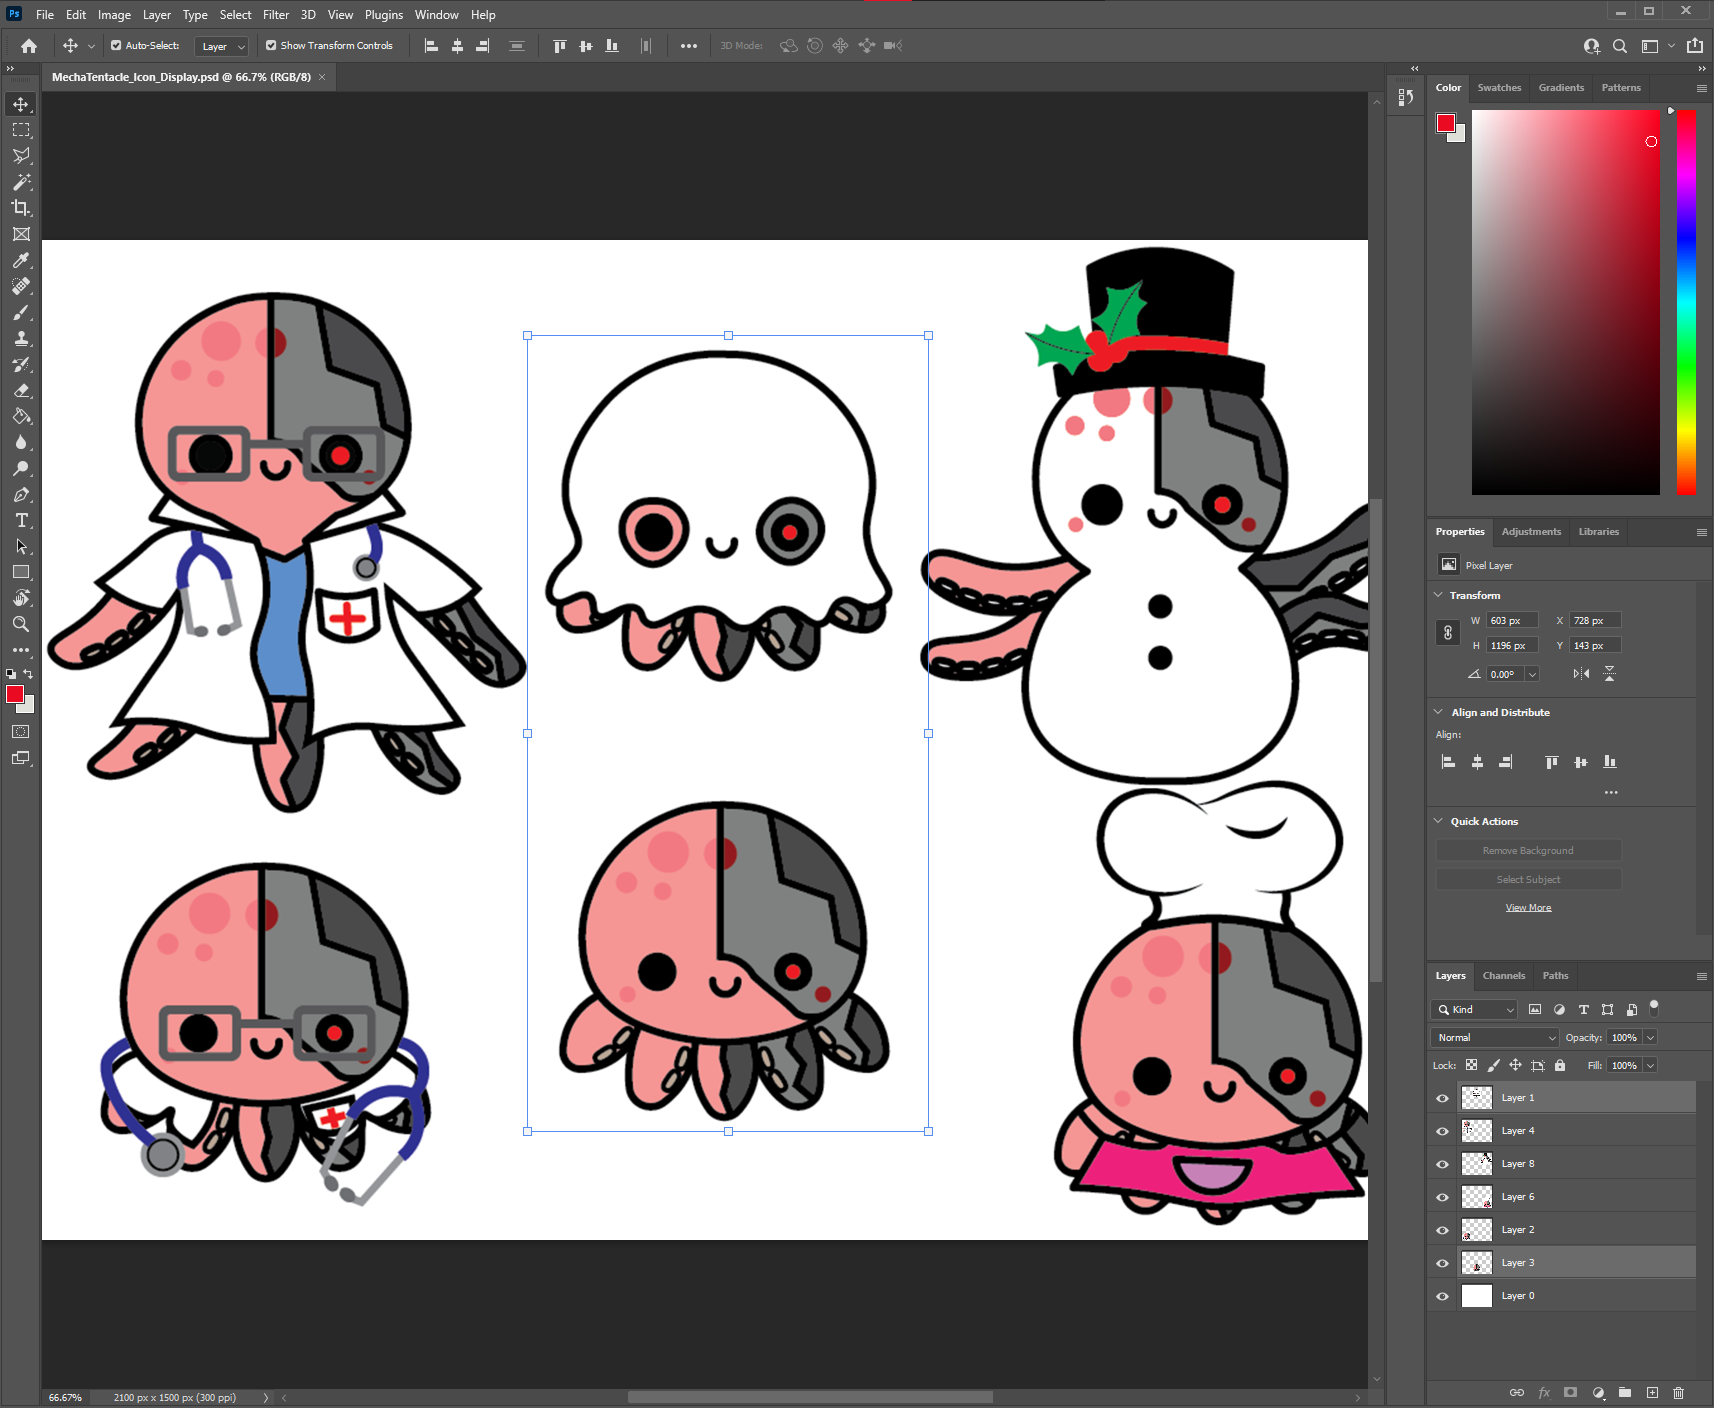Select the Horizontal Type tool
The width and height of the screenshot is (1714, 1408).
(21, 521)
